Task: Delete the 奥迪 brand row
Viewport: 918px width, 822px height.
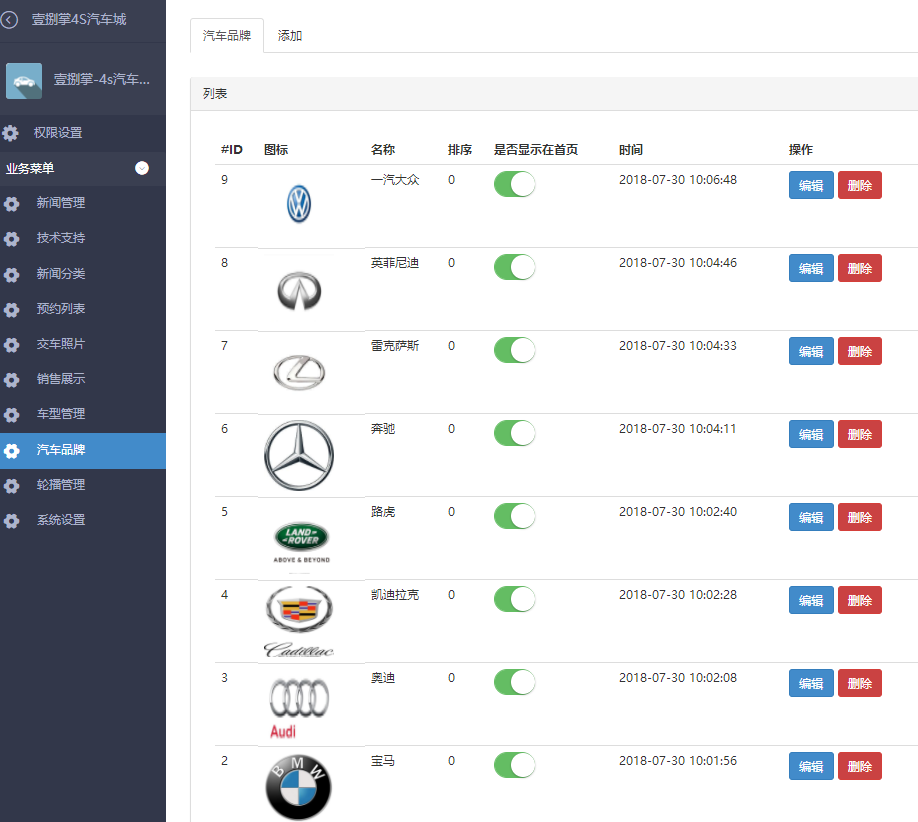Action: pyautogui.click(x=859, y=684)
